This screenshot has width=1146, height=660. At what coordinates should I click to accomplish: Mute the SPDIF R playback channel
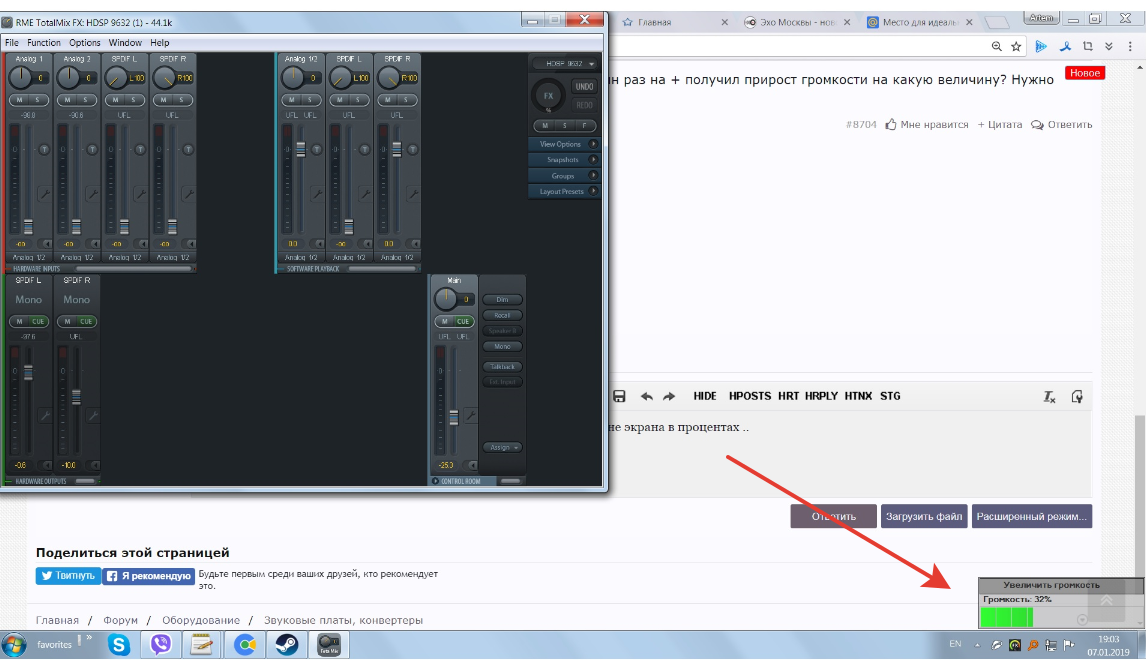point(387,100)
